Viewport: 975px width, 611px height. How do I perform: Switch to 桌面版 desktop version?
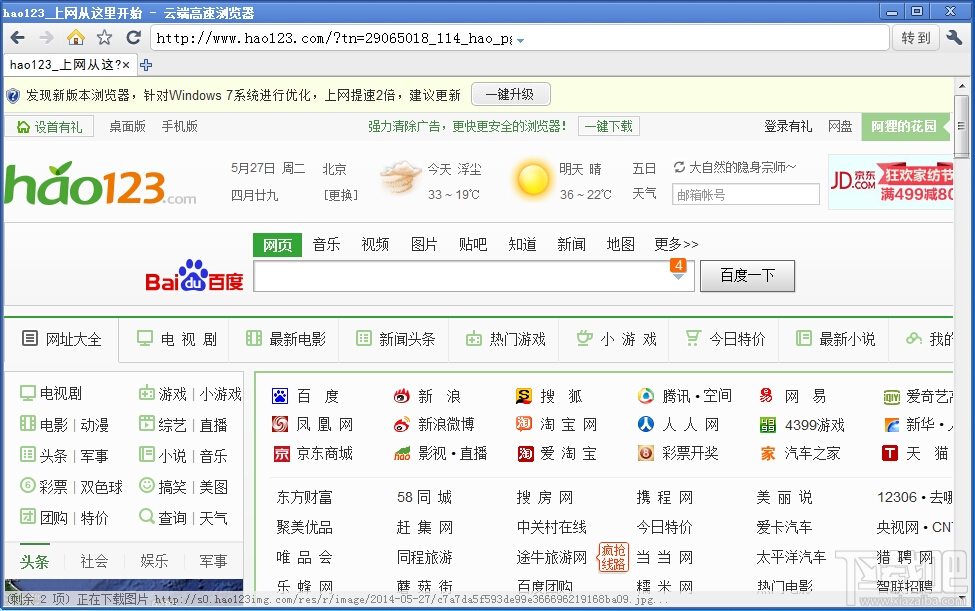[x=127, y=126]
